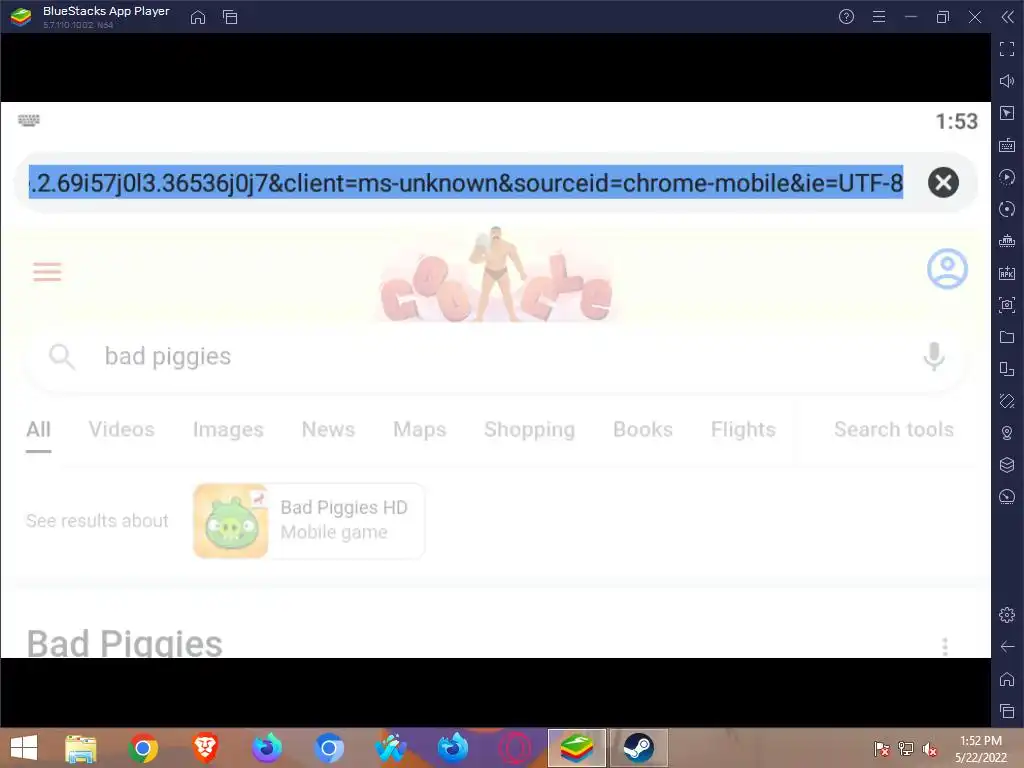Image resolution: width=1024 pixels, height=768 pixels.
Task: Open the Multi-instance manager layers icon
Action: point(1006,465)
